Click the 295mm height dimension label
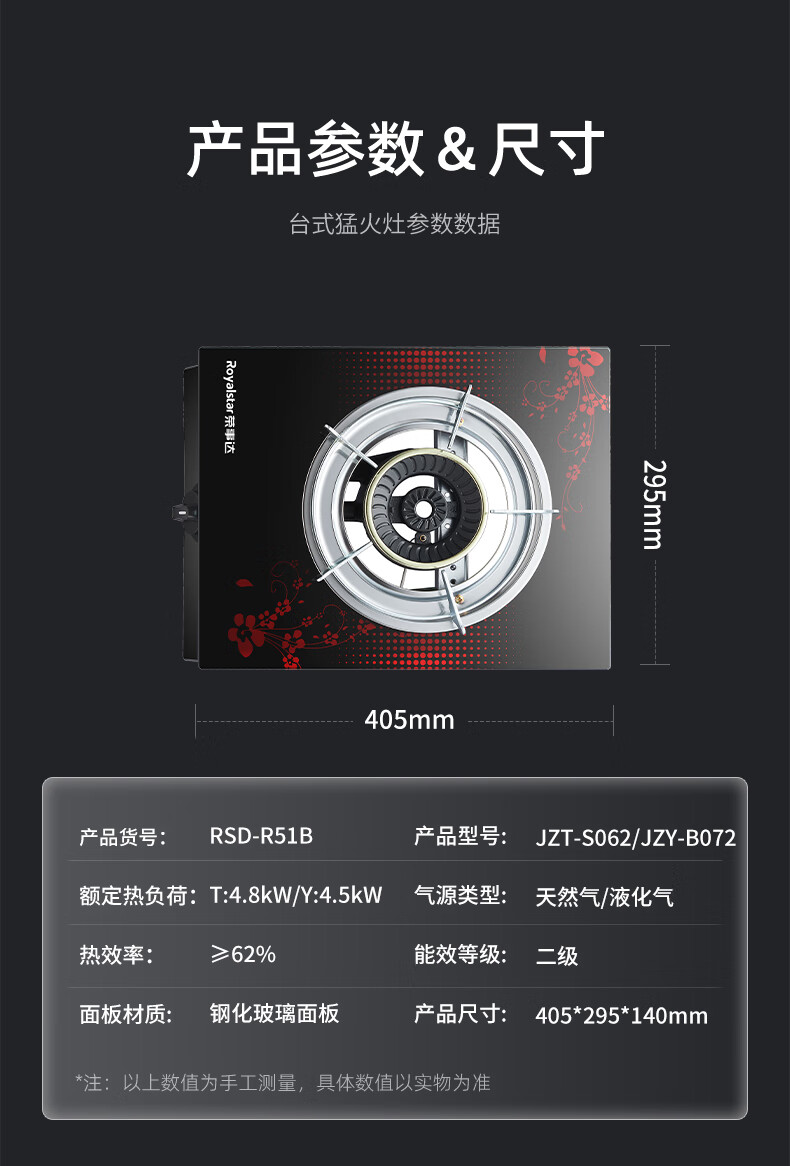The width and height of the screenshot is (790, 1166). click(653, 504)
